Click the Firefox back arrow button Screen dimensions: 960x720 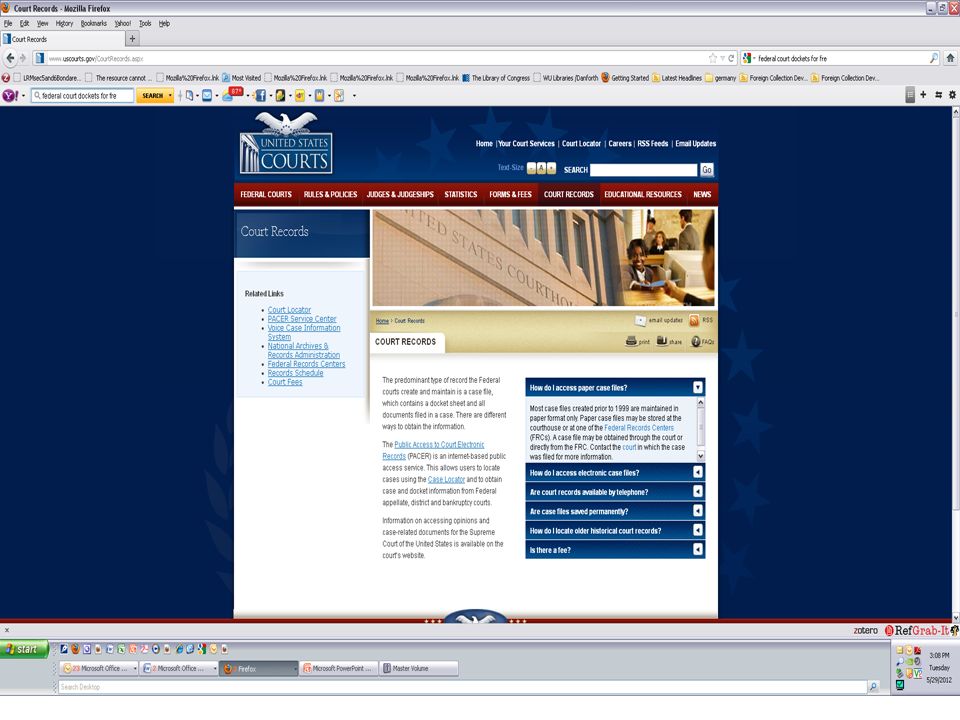coord(10,58)
